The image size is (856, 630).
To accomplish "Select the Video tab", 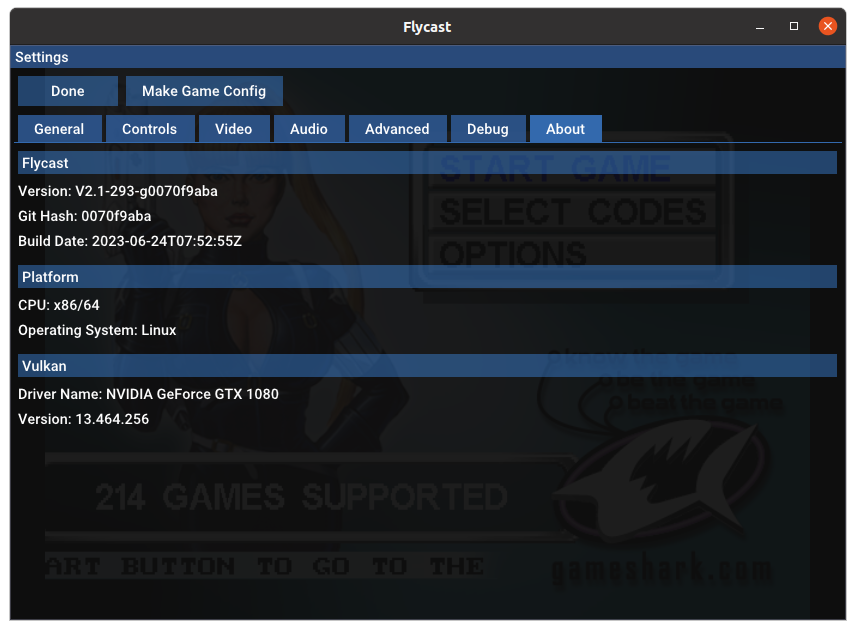I will click(x=233, y=128).
